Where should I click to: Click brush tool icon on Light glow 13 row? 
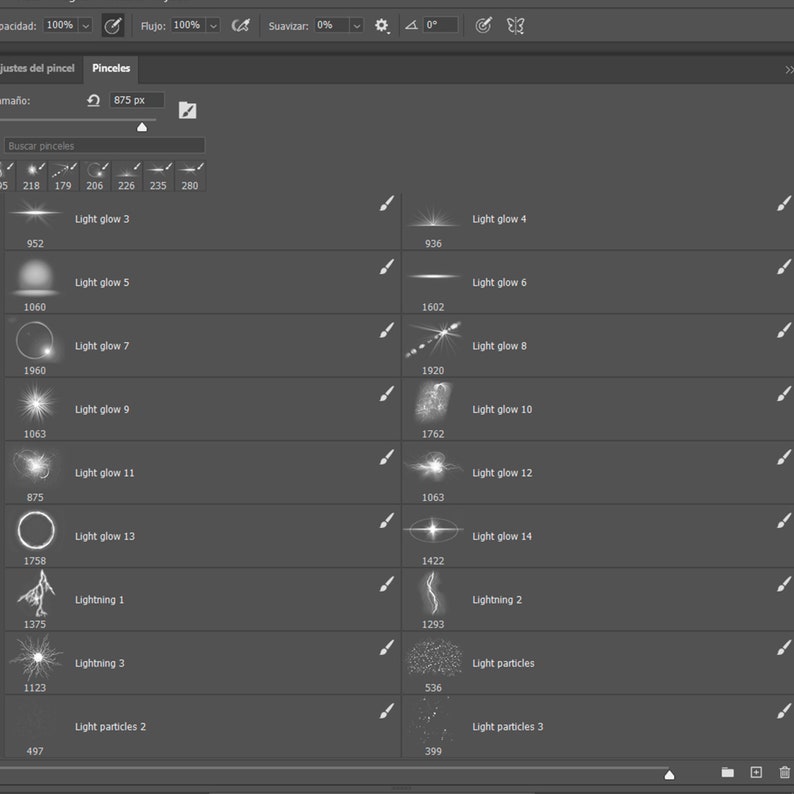point(386,521)
